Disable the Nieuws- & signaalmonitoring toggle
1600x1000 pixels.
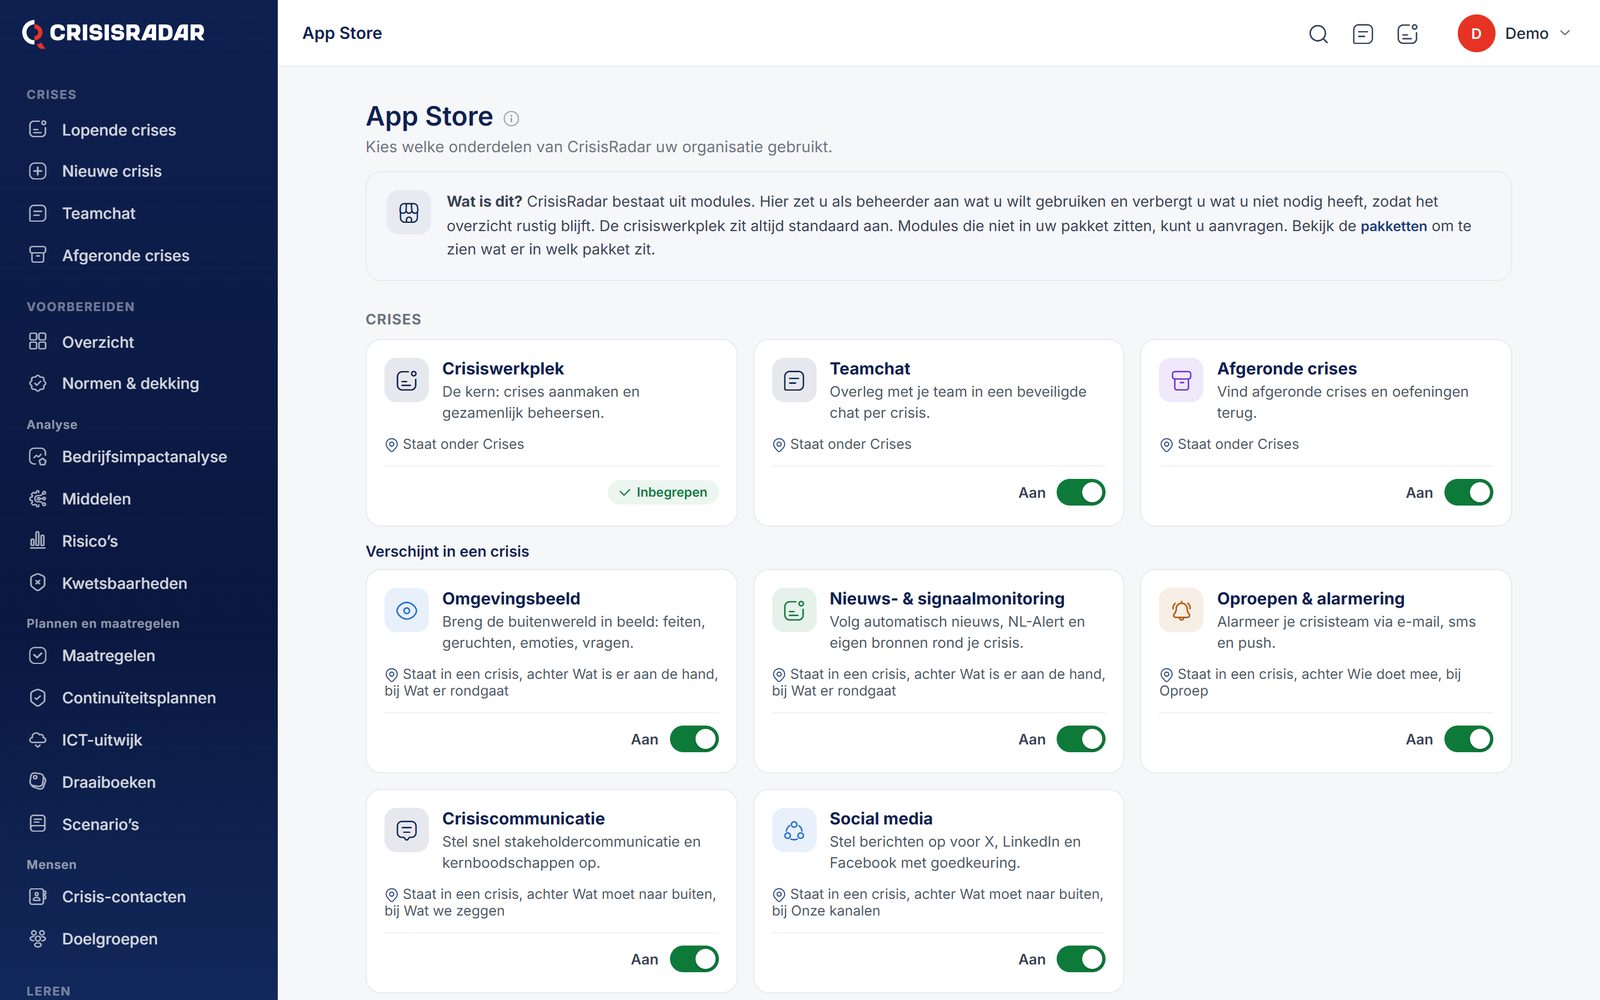pyautogui.click(x=1081, y=739)
